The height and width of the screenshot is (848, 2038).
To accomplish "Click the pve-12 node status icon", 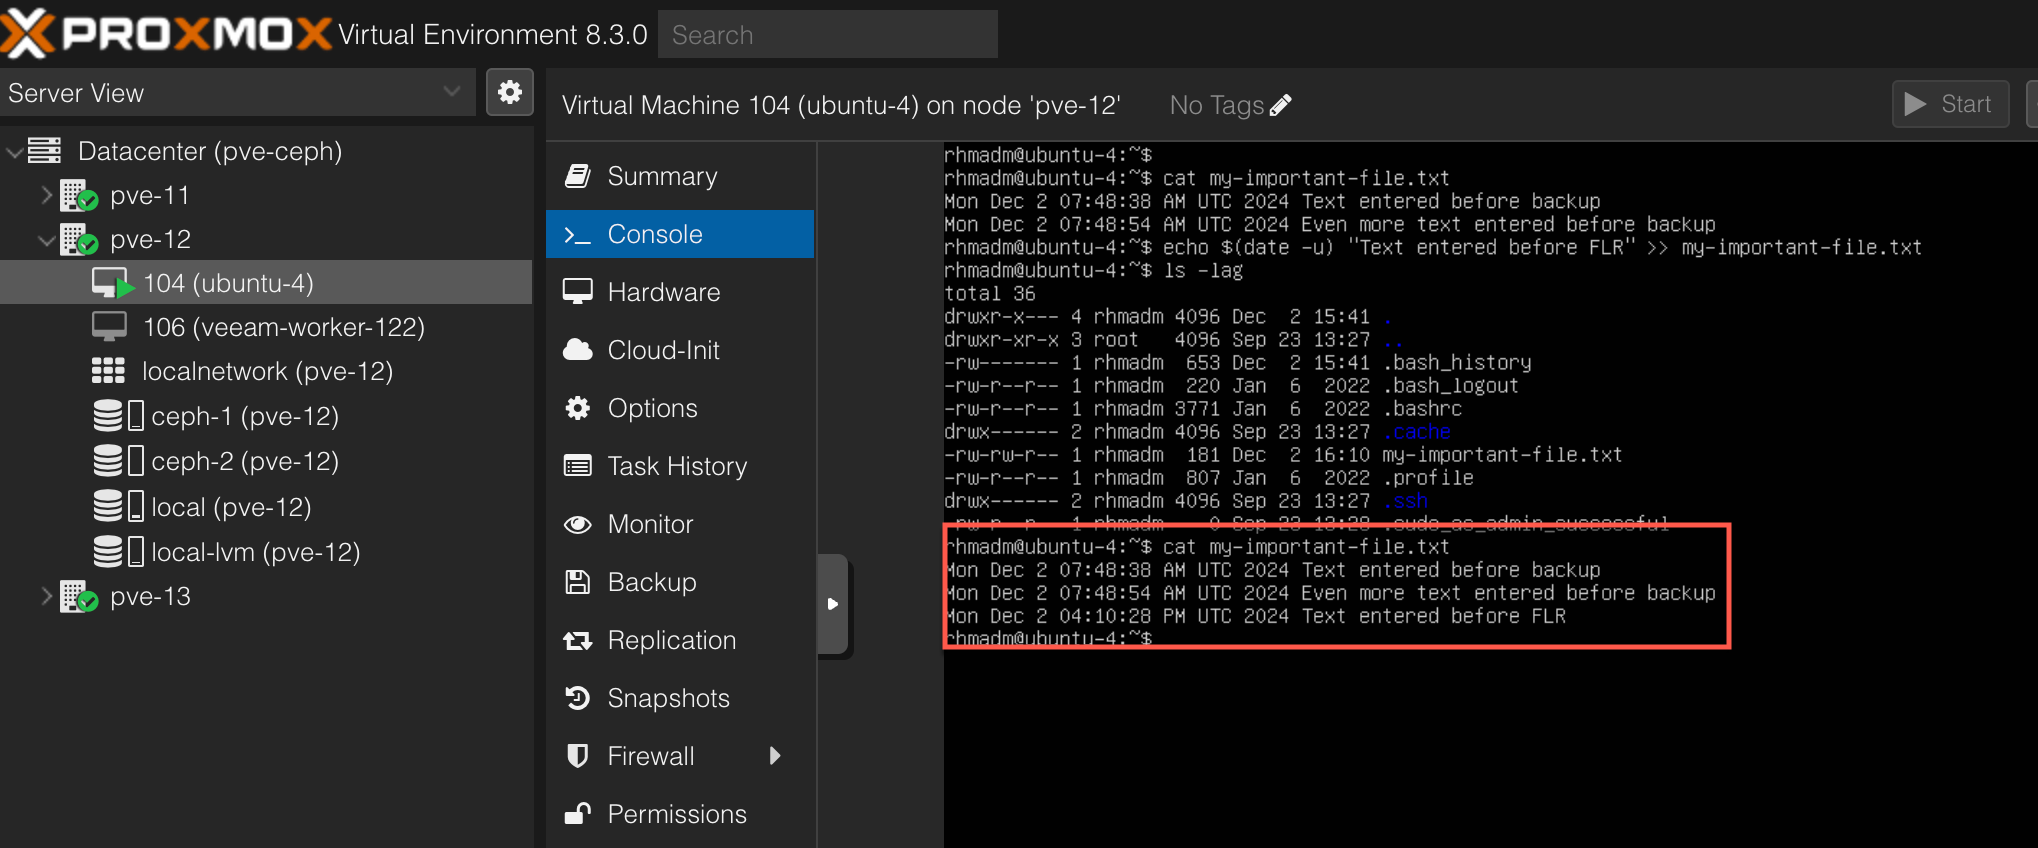I will pos(78,240).
